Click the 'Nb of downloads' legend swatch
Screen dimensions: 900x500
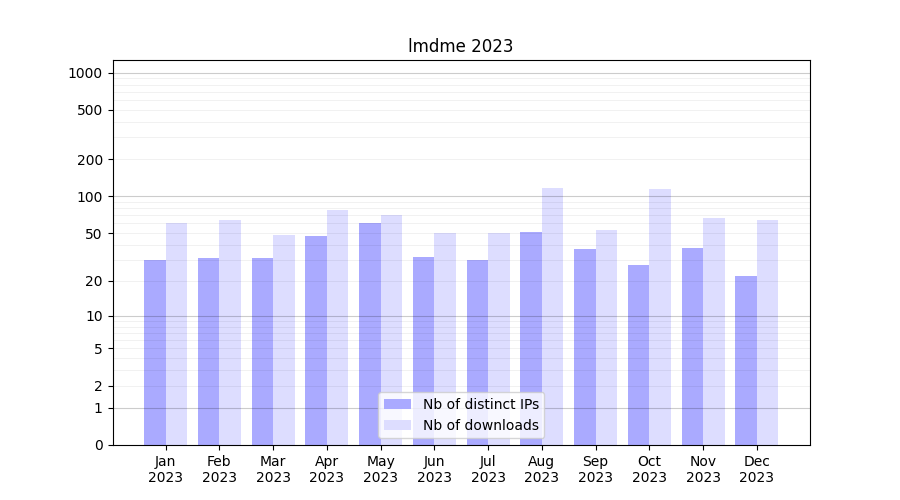click(397, 425)
